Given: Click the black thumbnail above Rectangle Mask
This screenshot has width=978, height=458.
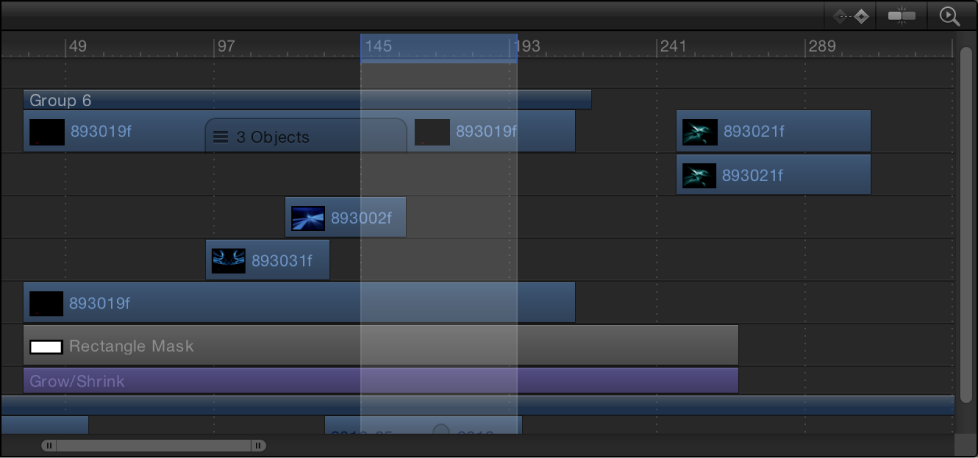Looking at the screenshot, I should coord(46,304).
